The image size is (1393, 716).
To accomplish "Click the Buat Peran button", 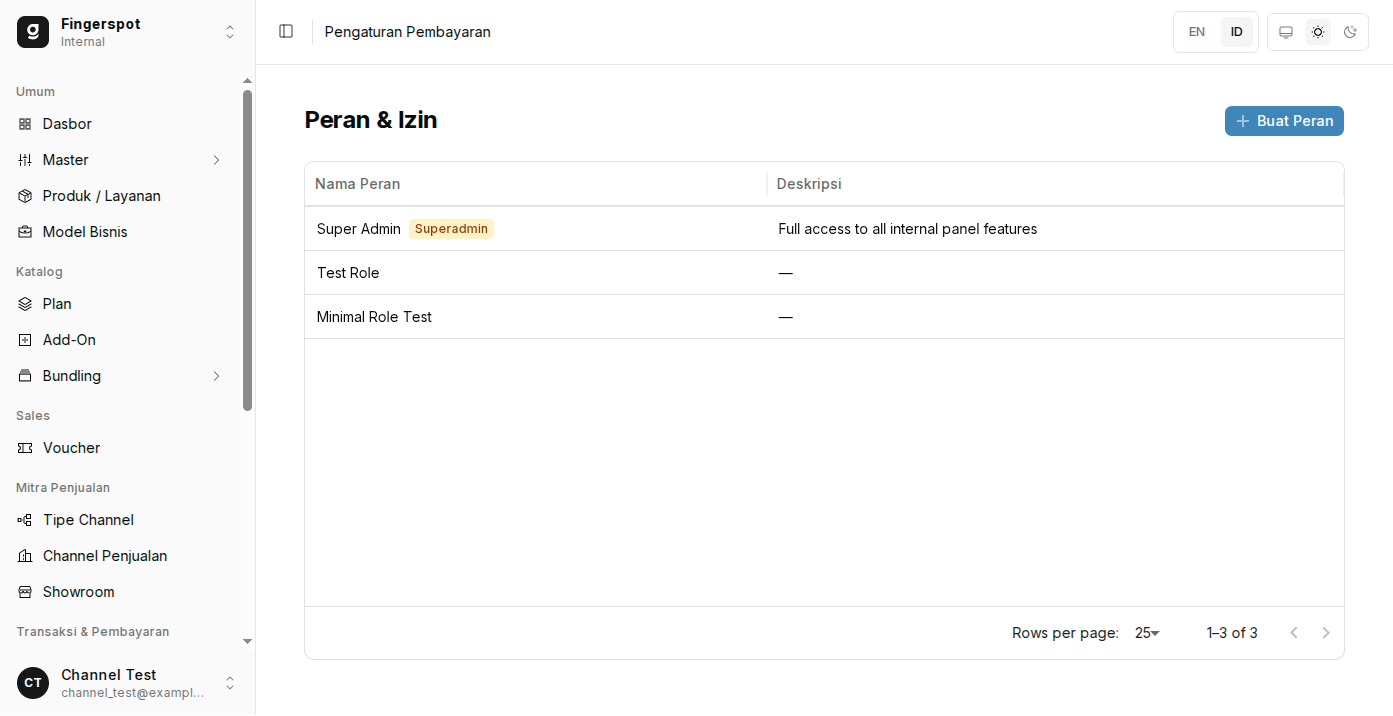I will coord(1284,121).
